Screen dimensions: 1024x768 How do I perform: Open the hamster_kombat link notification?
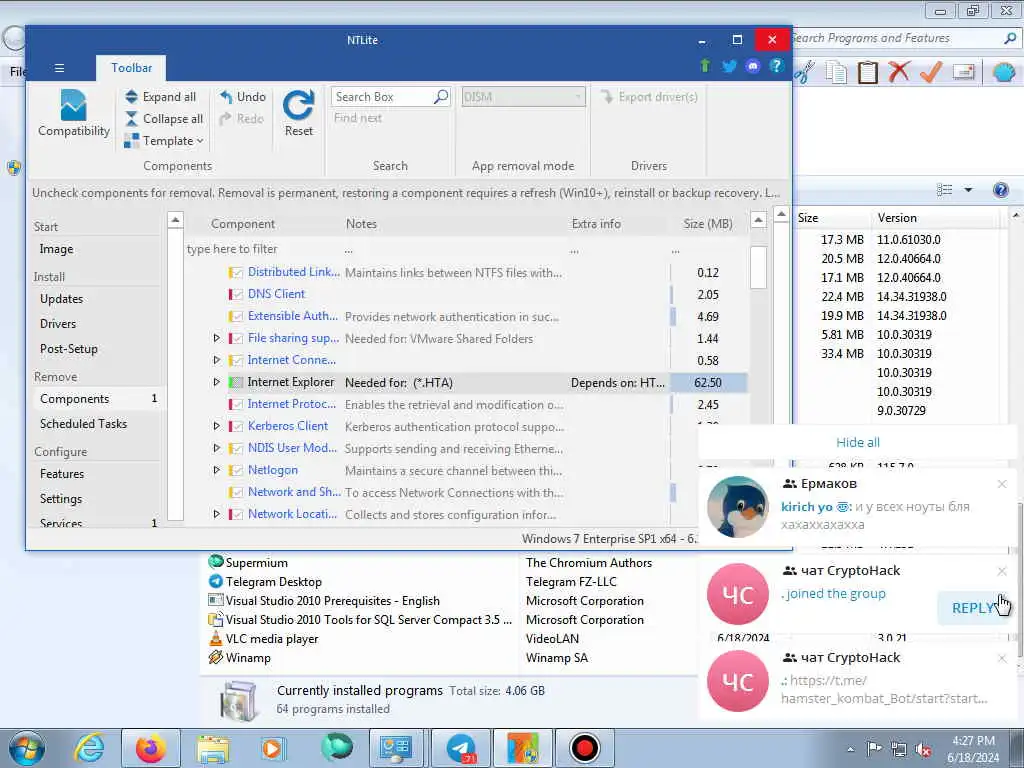pyautogui.click(x=857, y=680)
